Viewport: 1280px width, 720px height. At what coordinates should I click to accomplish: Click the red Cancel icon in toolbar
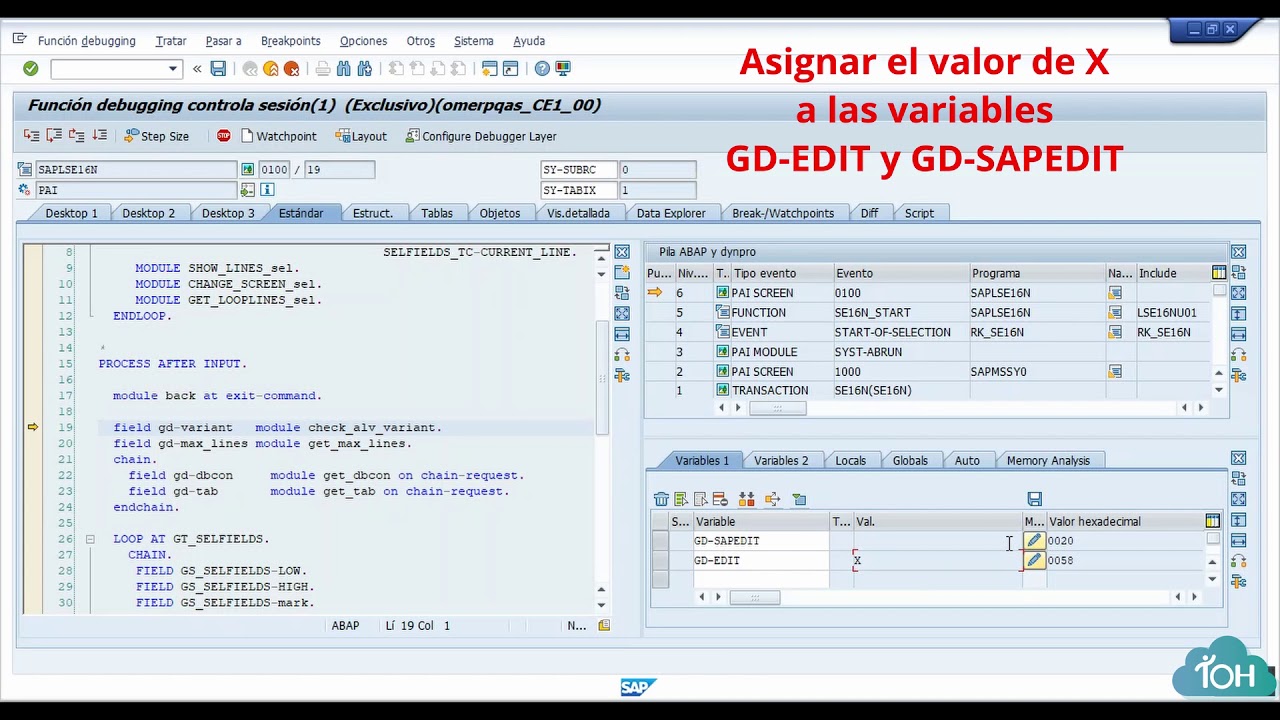pos(291,69)
